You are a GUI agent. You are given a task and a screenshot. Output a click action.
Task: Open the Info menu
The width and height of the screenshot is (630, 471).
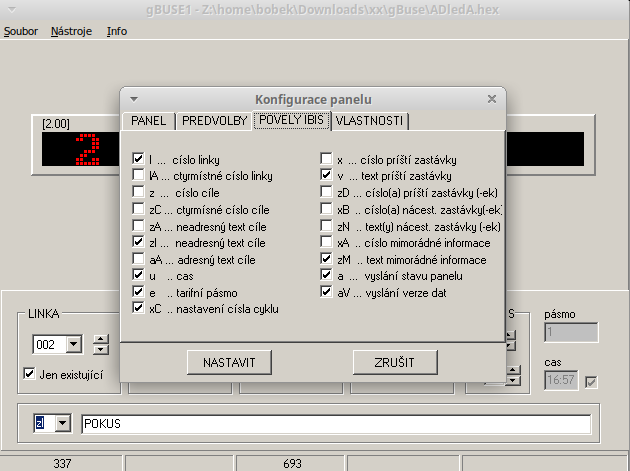(117, 31)
